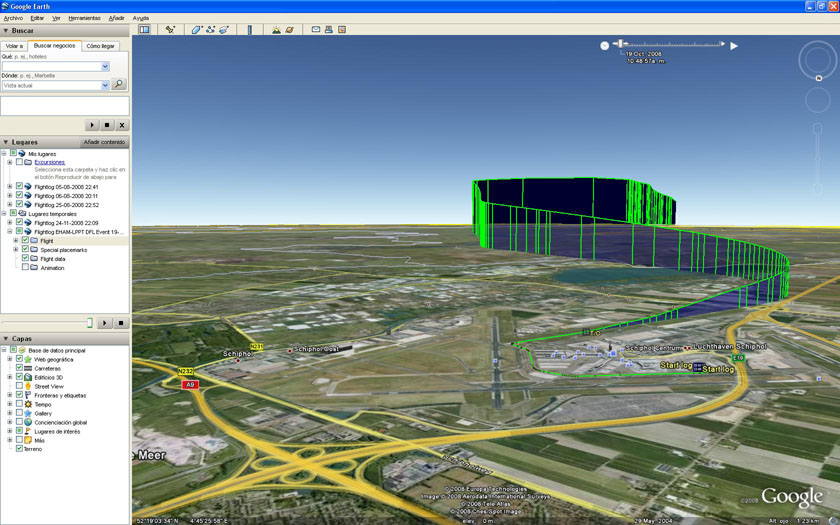Screen dimensions: 840x525
Task: Check the Excursiones folder checkbox
Action: pos(19,162)
